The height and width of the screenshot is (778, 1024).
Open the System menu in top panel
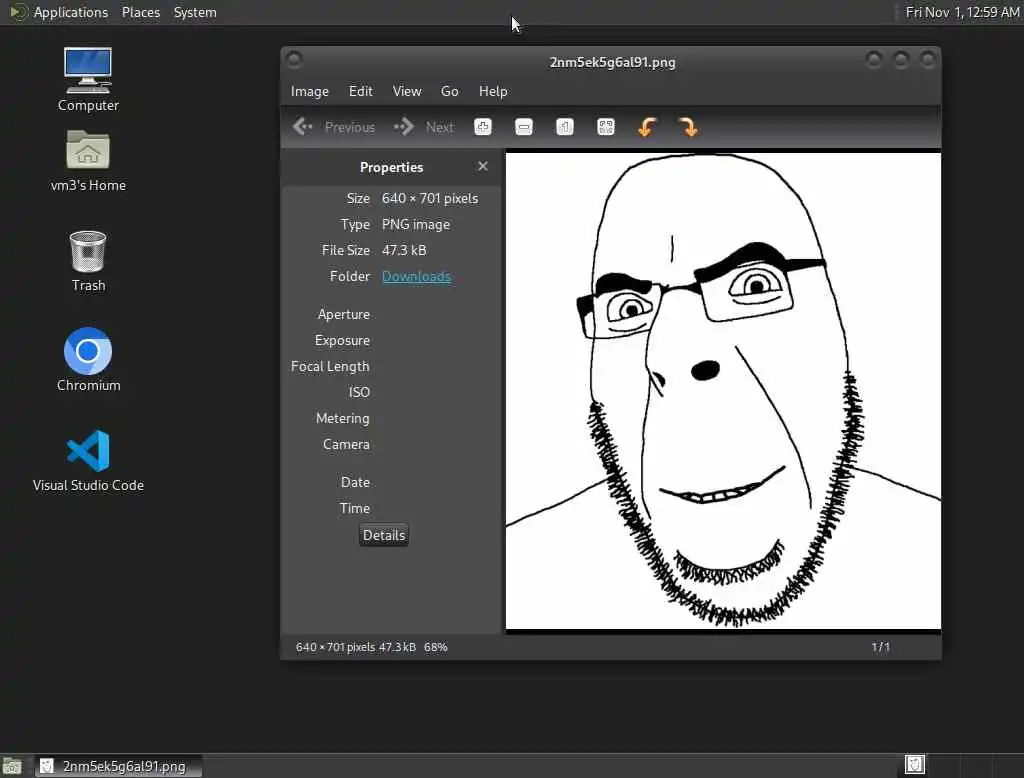click(195, 12)
